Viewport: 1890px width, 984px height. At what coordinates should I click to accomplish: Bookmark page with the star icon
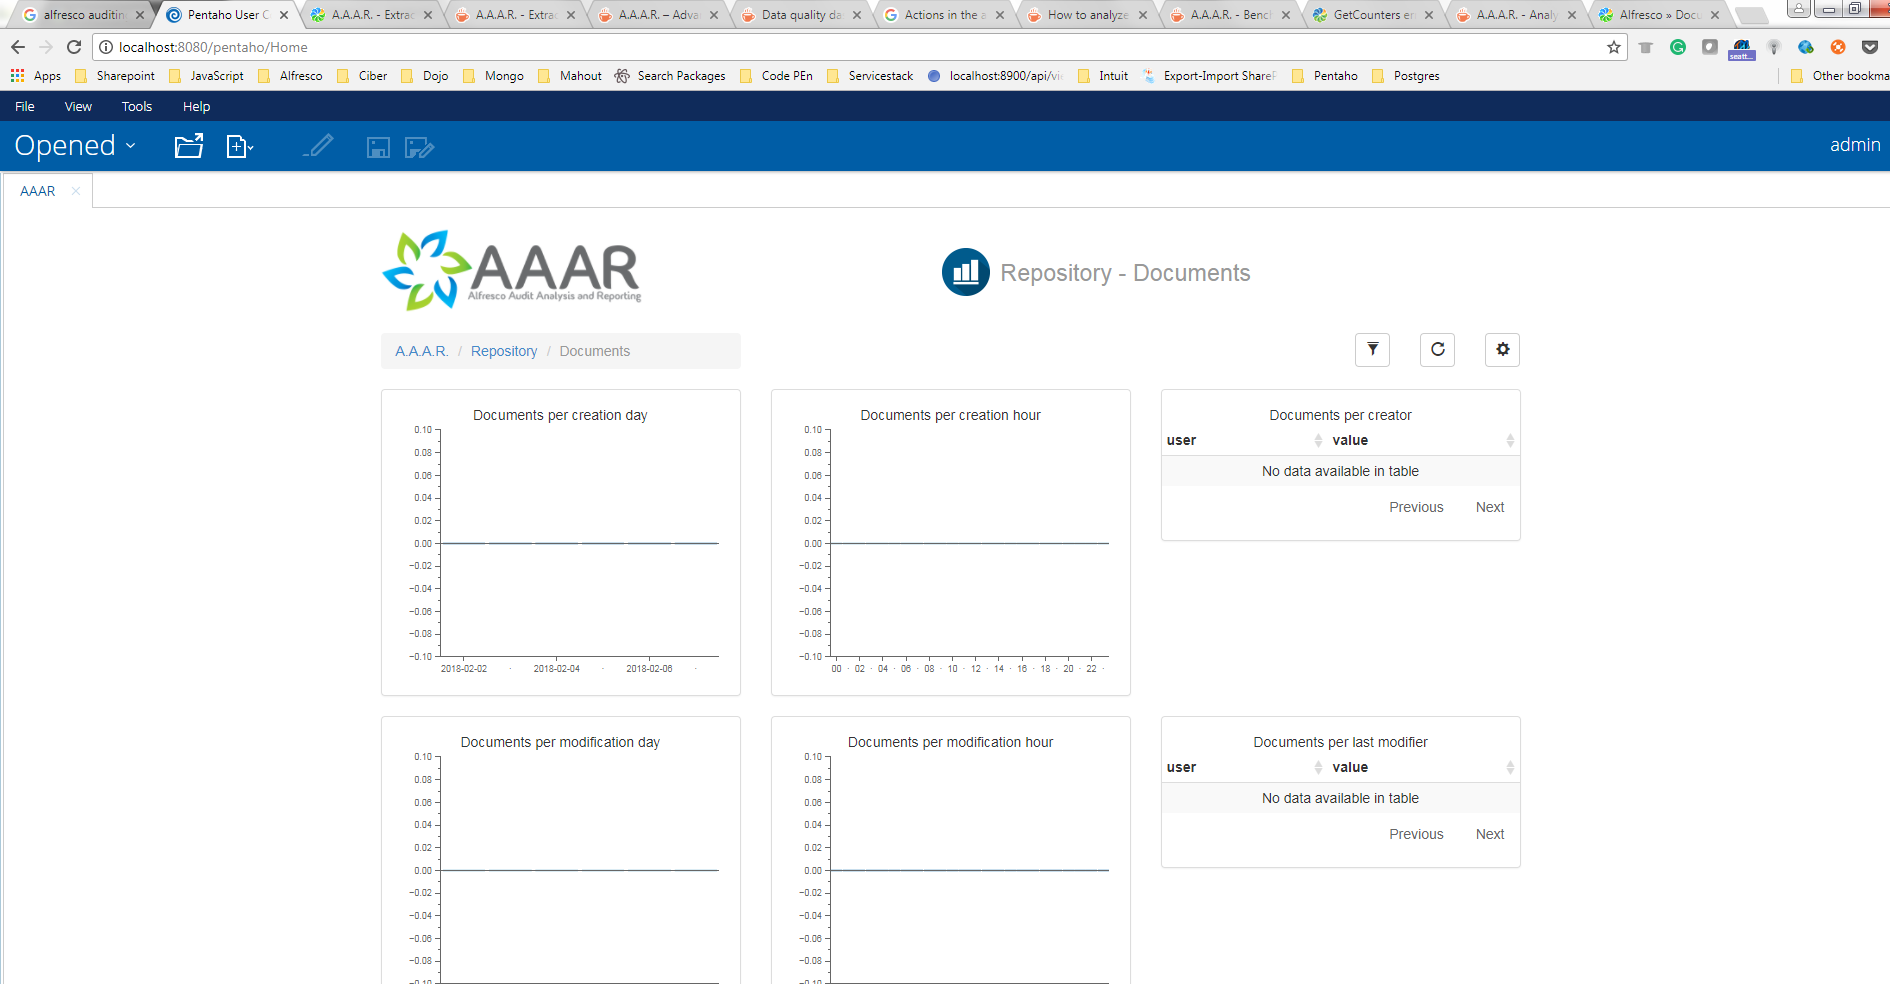click(1613, 47)
